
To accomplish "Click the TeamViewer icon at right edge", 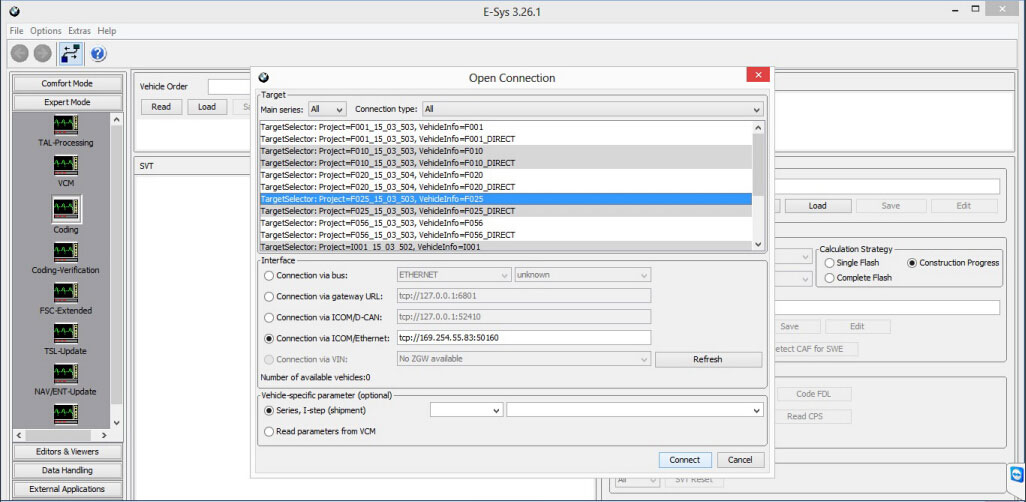I will (x=1016, y=476).
